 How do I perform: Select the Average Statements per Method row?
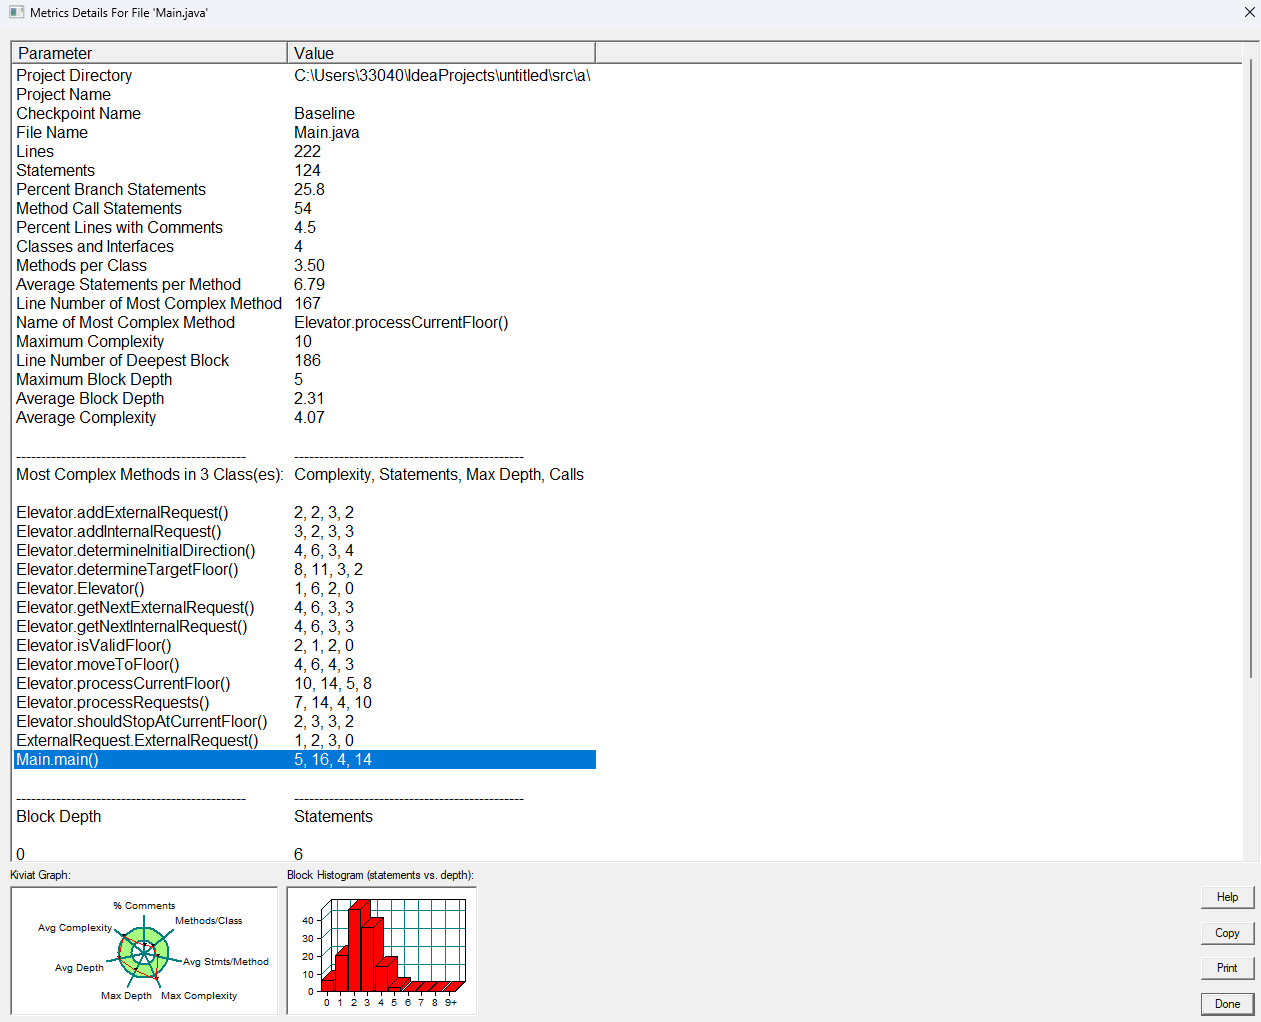coord(305,285)
